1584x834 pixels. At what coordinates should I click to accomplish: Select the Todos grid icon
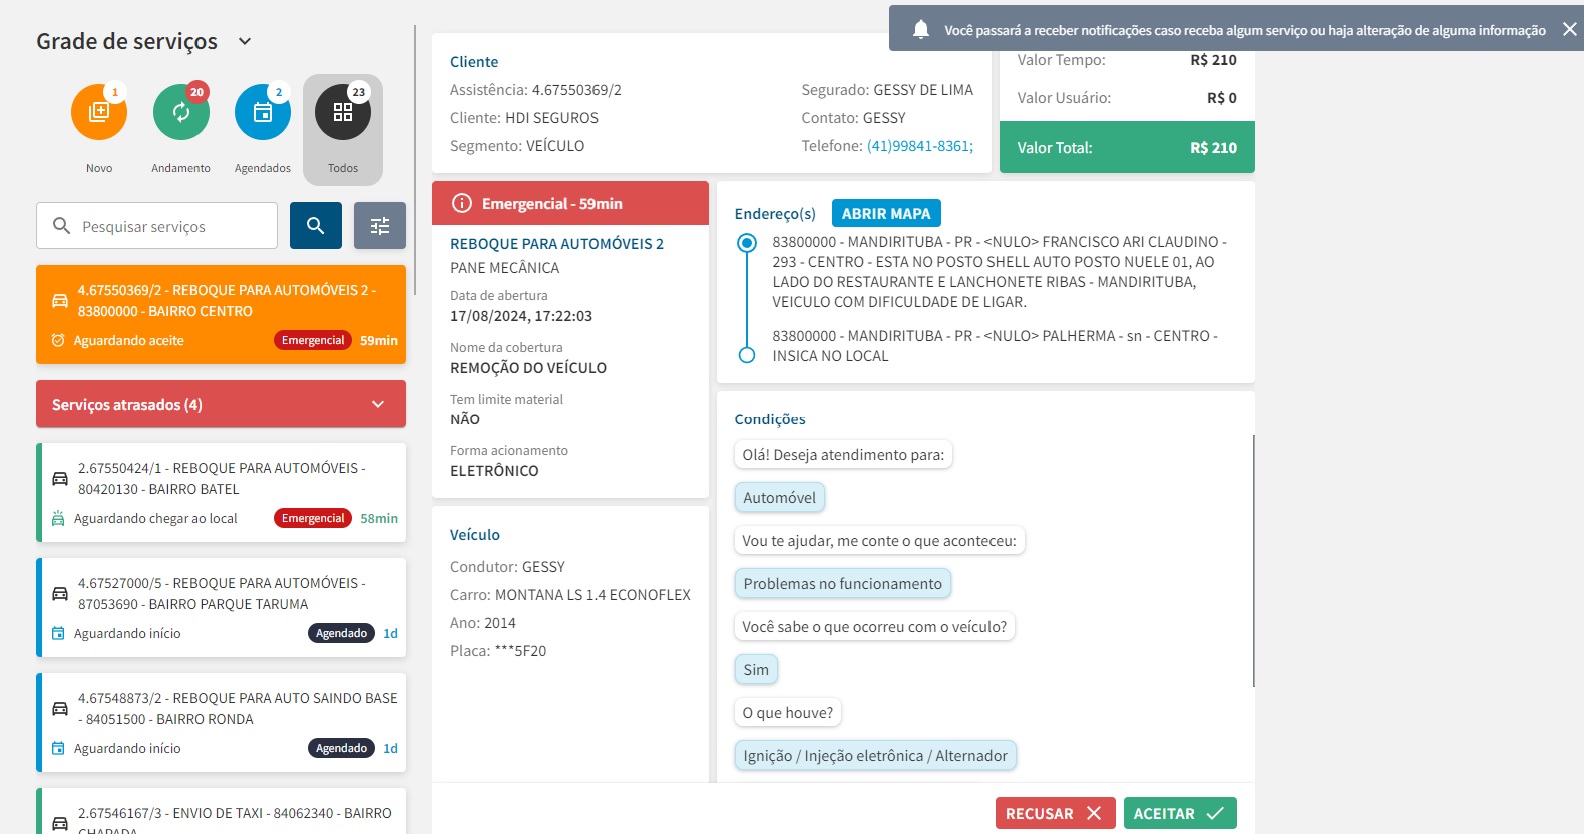pos(343,112)
